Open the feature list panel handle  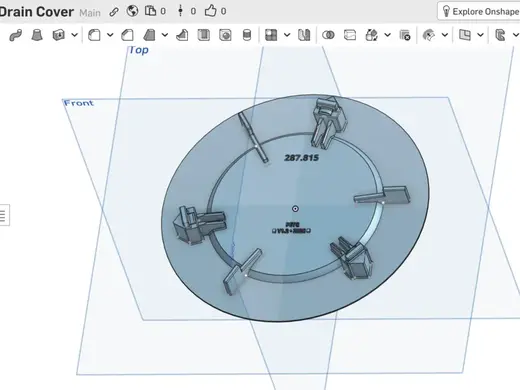(4, 215)
